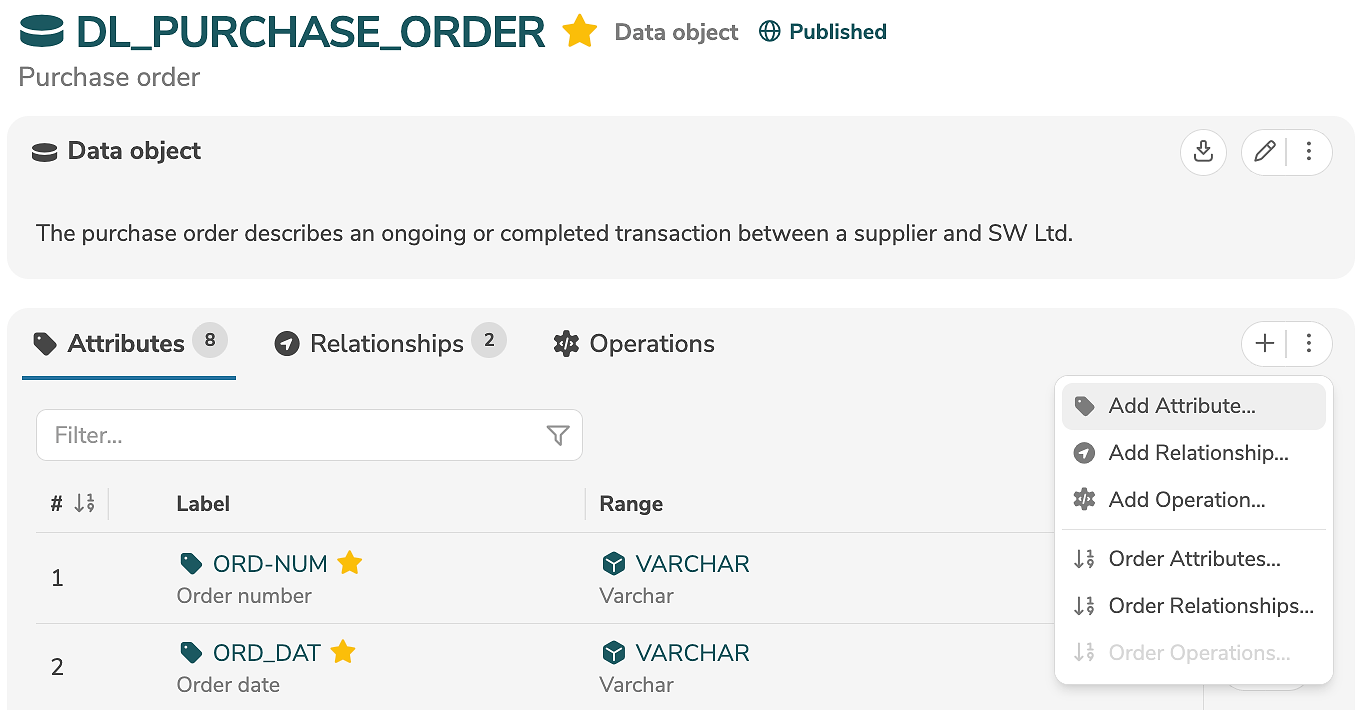Click Order Attributes menu item
Screen dimensions: 1362x710
[x=1194, y=559]
